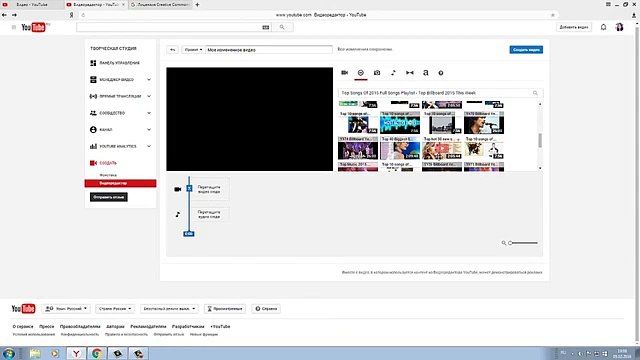640x360 pixels.
Task: Select the Creative Commons videos tab icon
Action: pos(360,73)
